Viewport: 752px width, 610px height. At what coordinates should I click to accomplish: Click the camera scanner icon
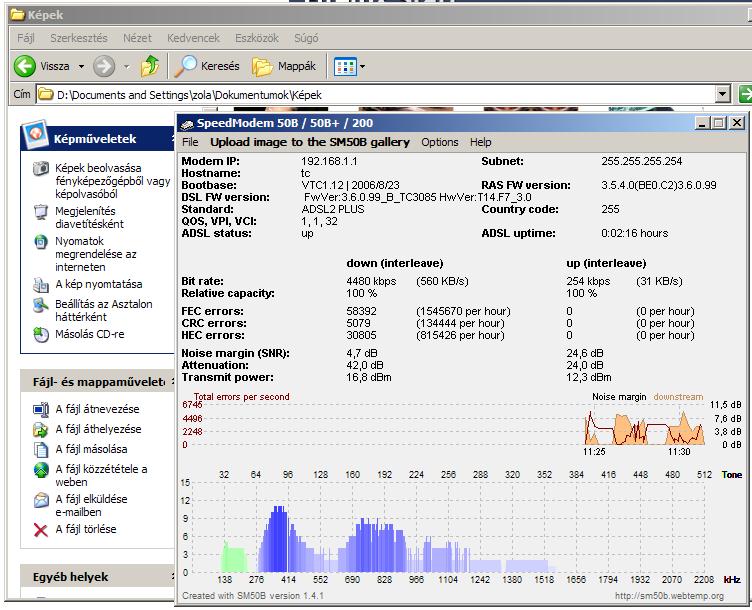point(41,168)
